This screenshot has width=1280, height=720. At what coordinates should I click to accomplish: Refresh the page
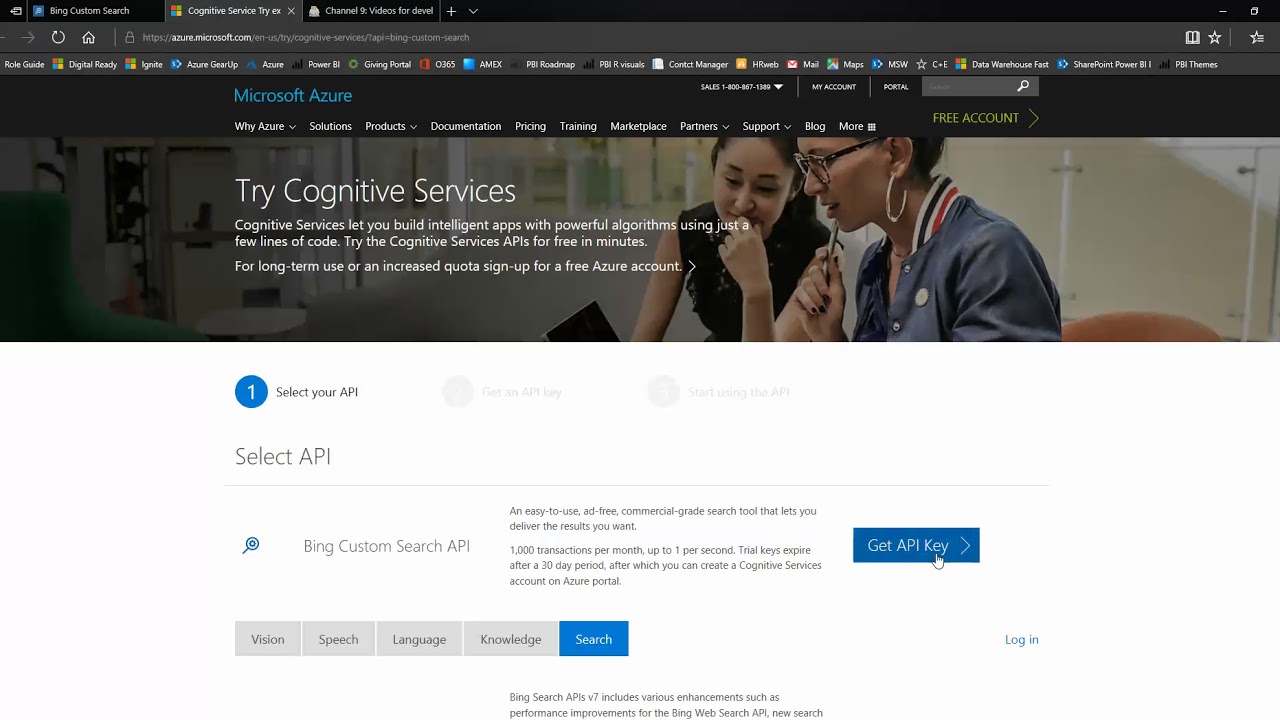[x=58, y=37]
